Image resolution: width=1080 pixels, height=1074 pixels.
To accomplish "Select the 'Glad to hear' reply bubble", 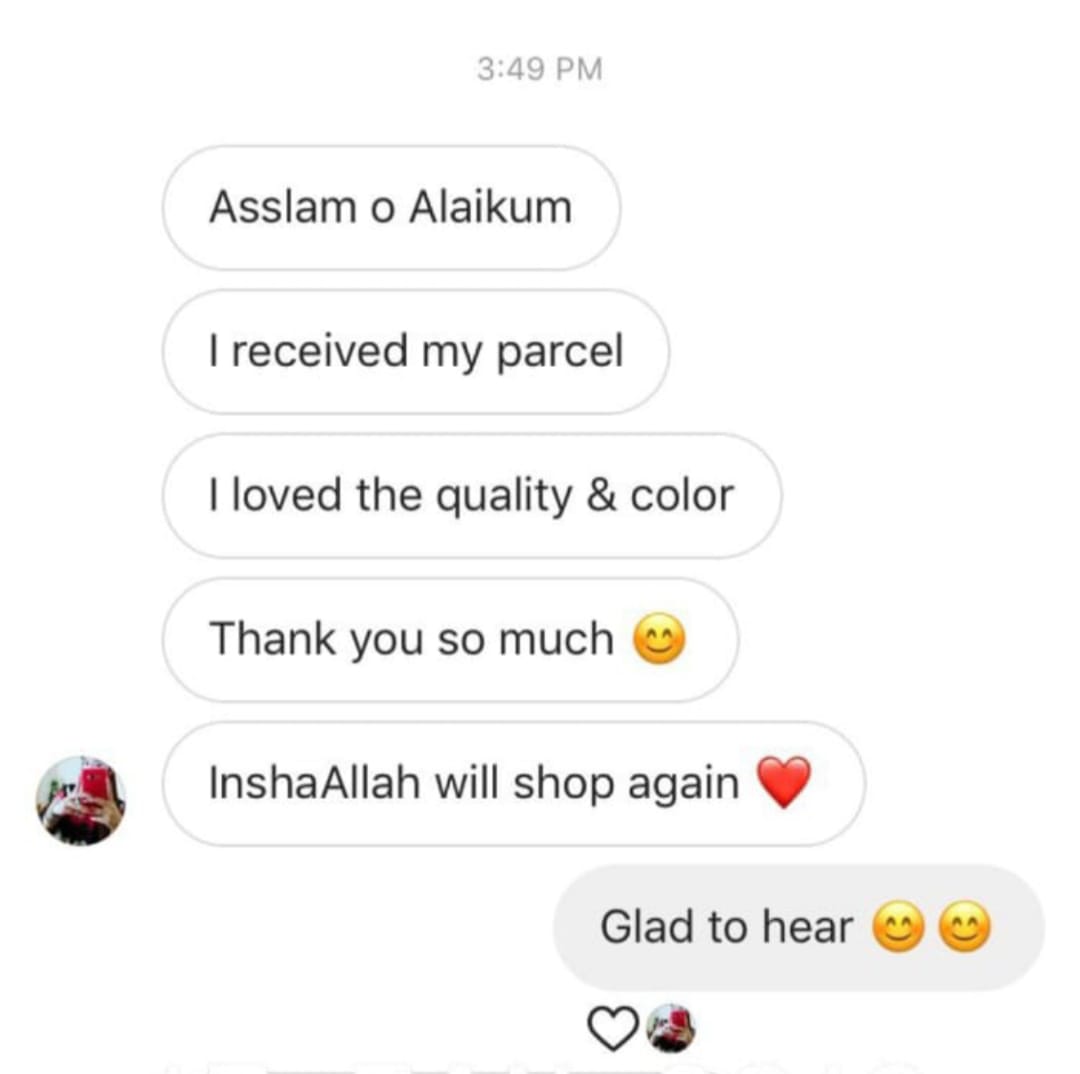I will [799, 927].
